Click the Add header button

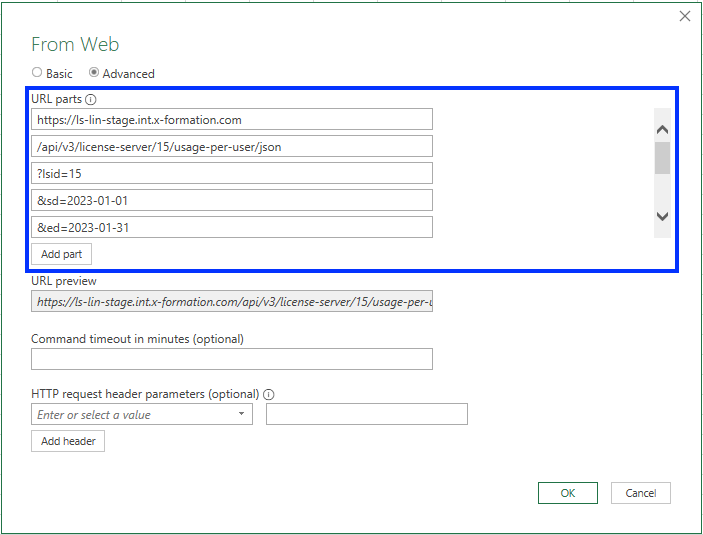tap(68, 441)
